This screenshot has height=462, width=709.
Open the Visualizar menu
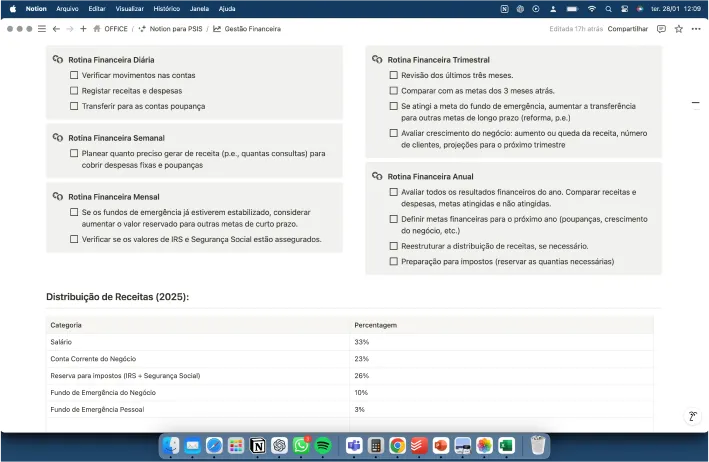[x=129, y=9]
